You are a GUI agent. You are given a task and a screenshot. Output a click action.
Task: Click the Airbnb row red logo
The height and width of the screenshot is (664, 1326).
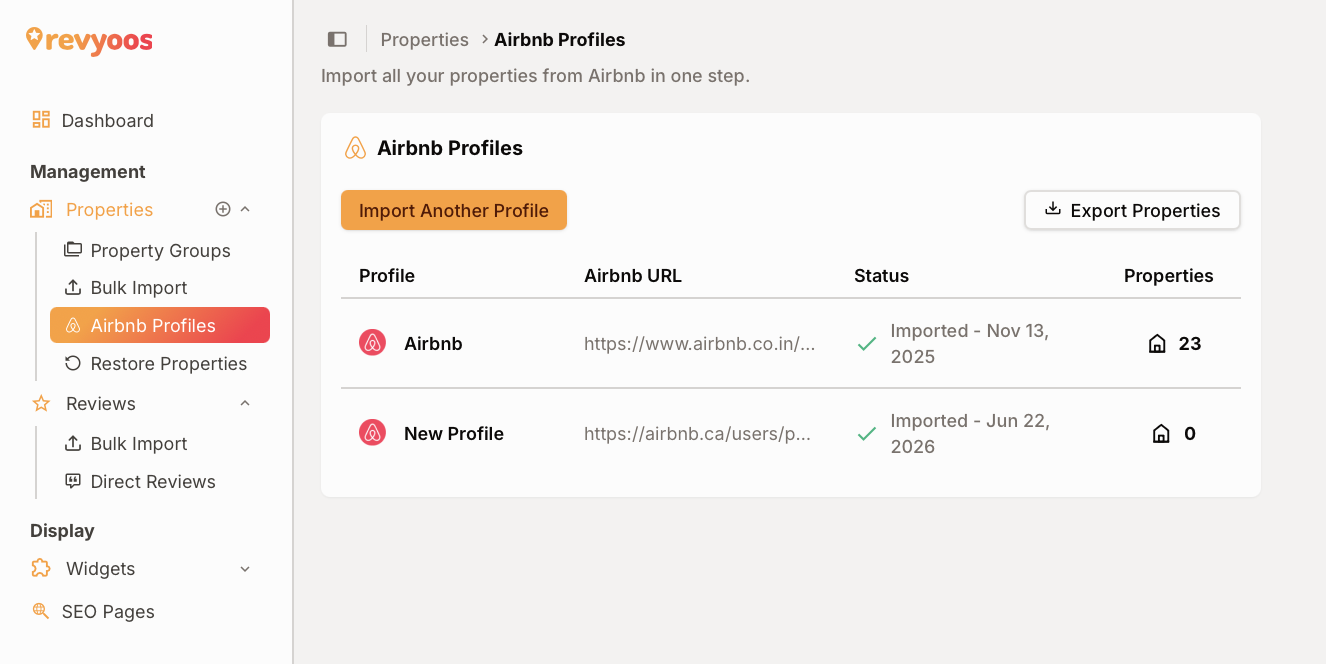[x=372, y=343]
